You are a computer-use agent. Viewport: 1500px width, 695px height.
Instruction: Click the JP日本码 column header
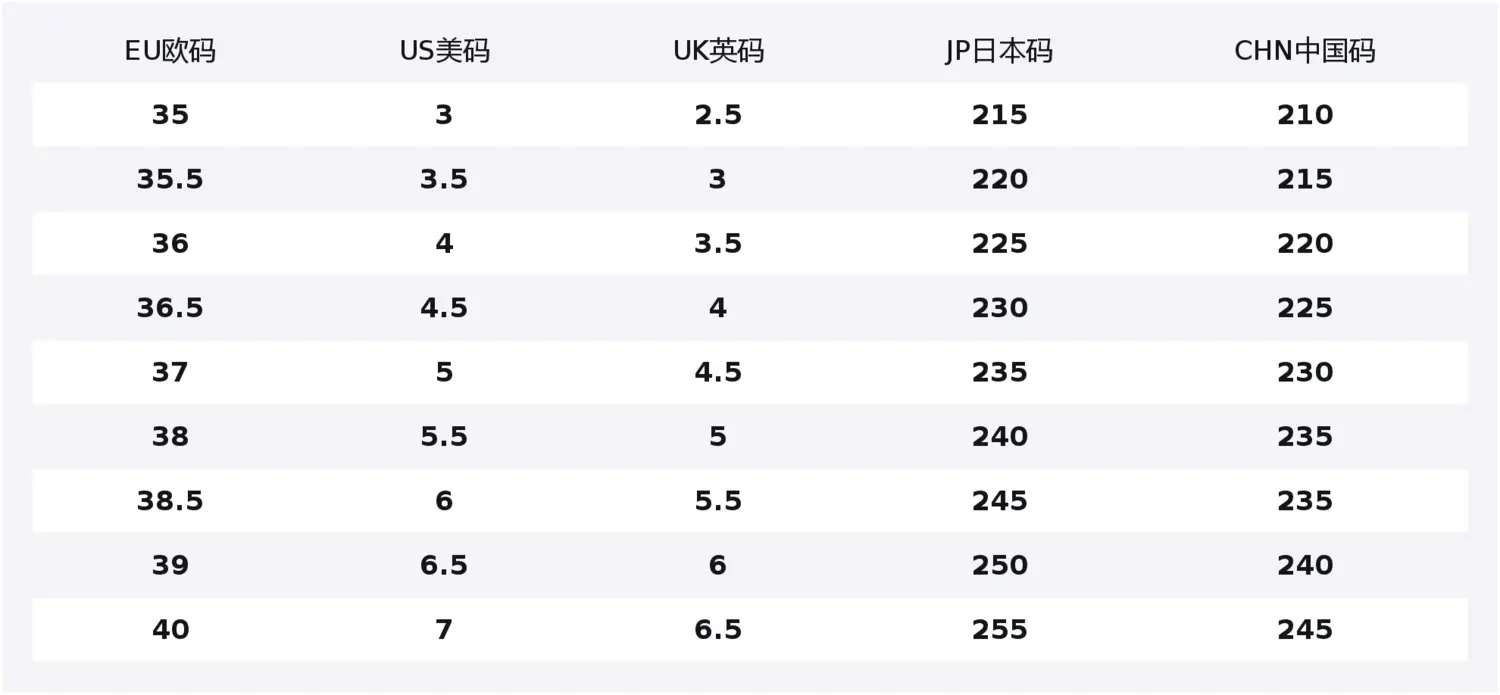pos(999,51)
